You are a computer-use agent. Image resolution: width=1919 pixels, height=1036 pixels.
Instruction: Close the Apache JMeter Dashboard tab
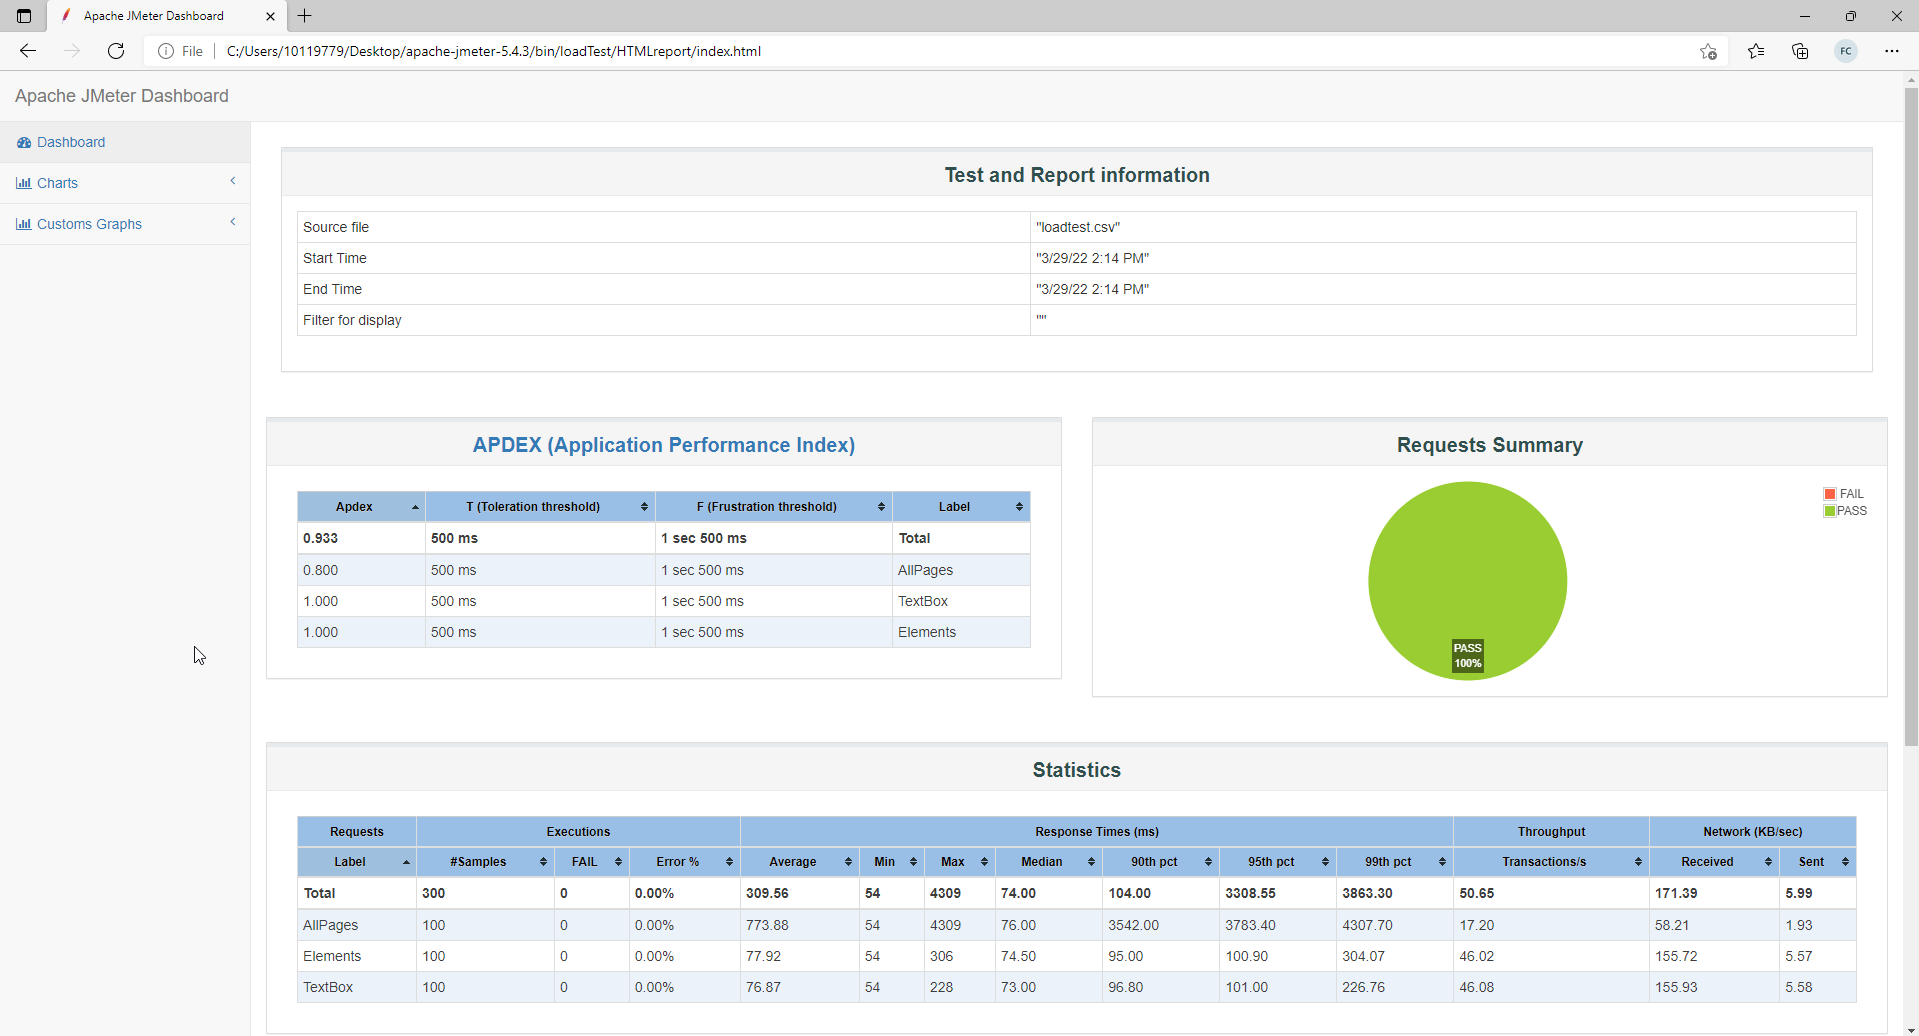point(270,16)
